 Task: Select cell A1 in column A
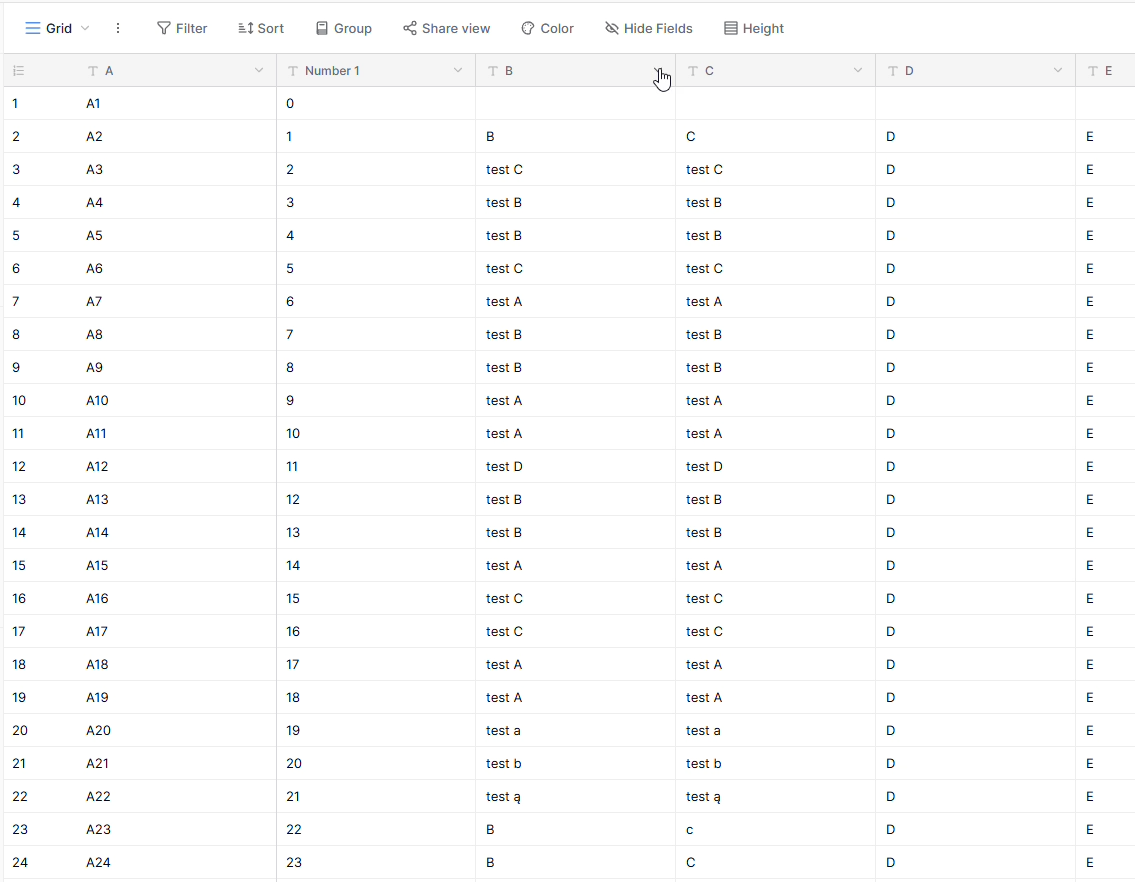pyautogui.click(x=177, y=104)
